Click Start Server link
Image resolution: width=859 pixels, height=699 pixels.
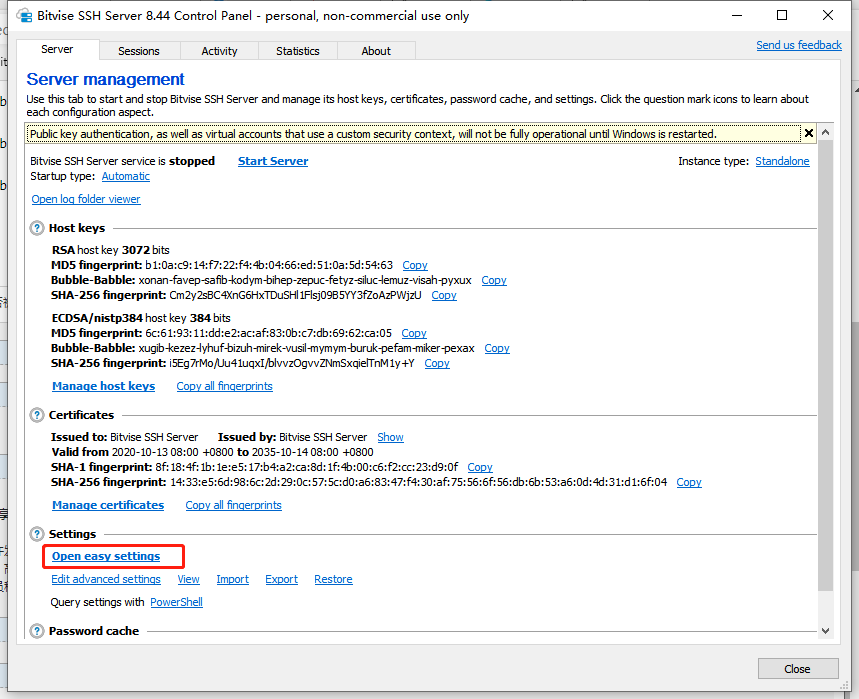point(273,161)
